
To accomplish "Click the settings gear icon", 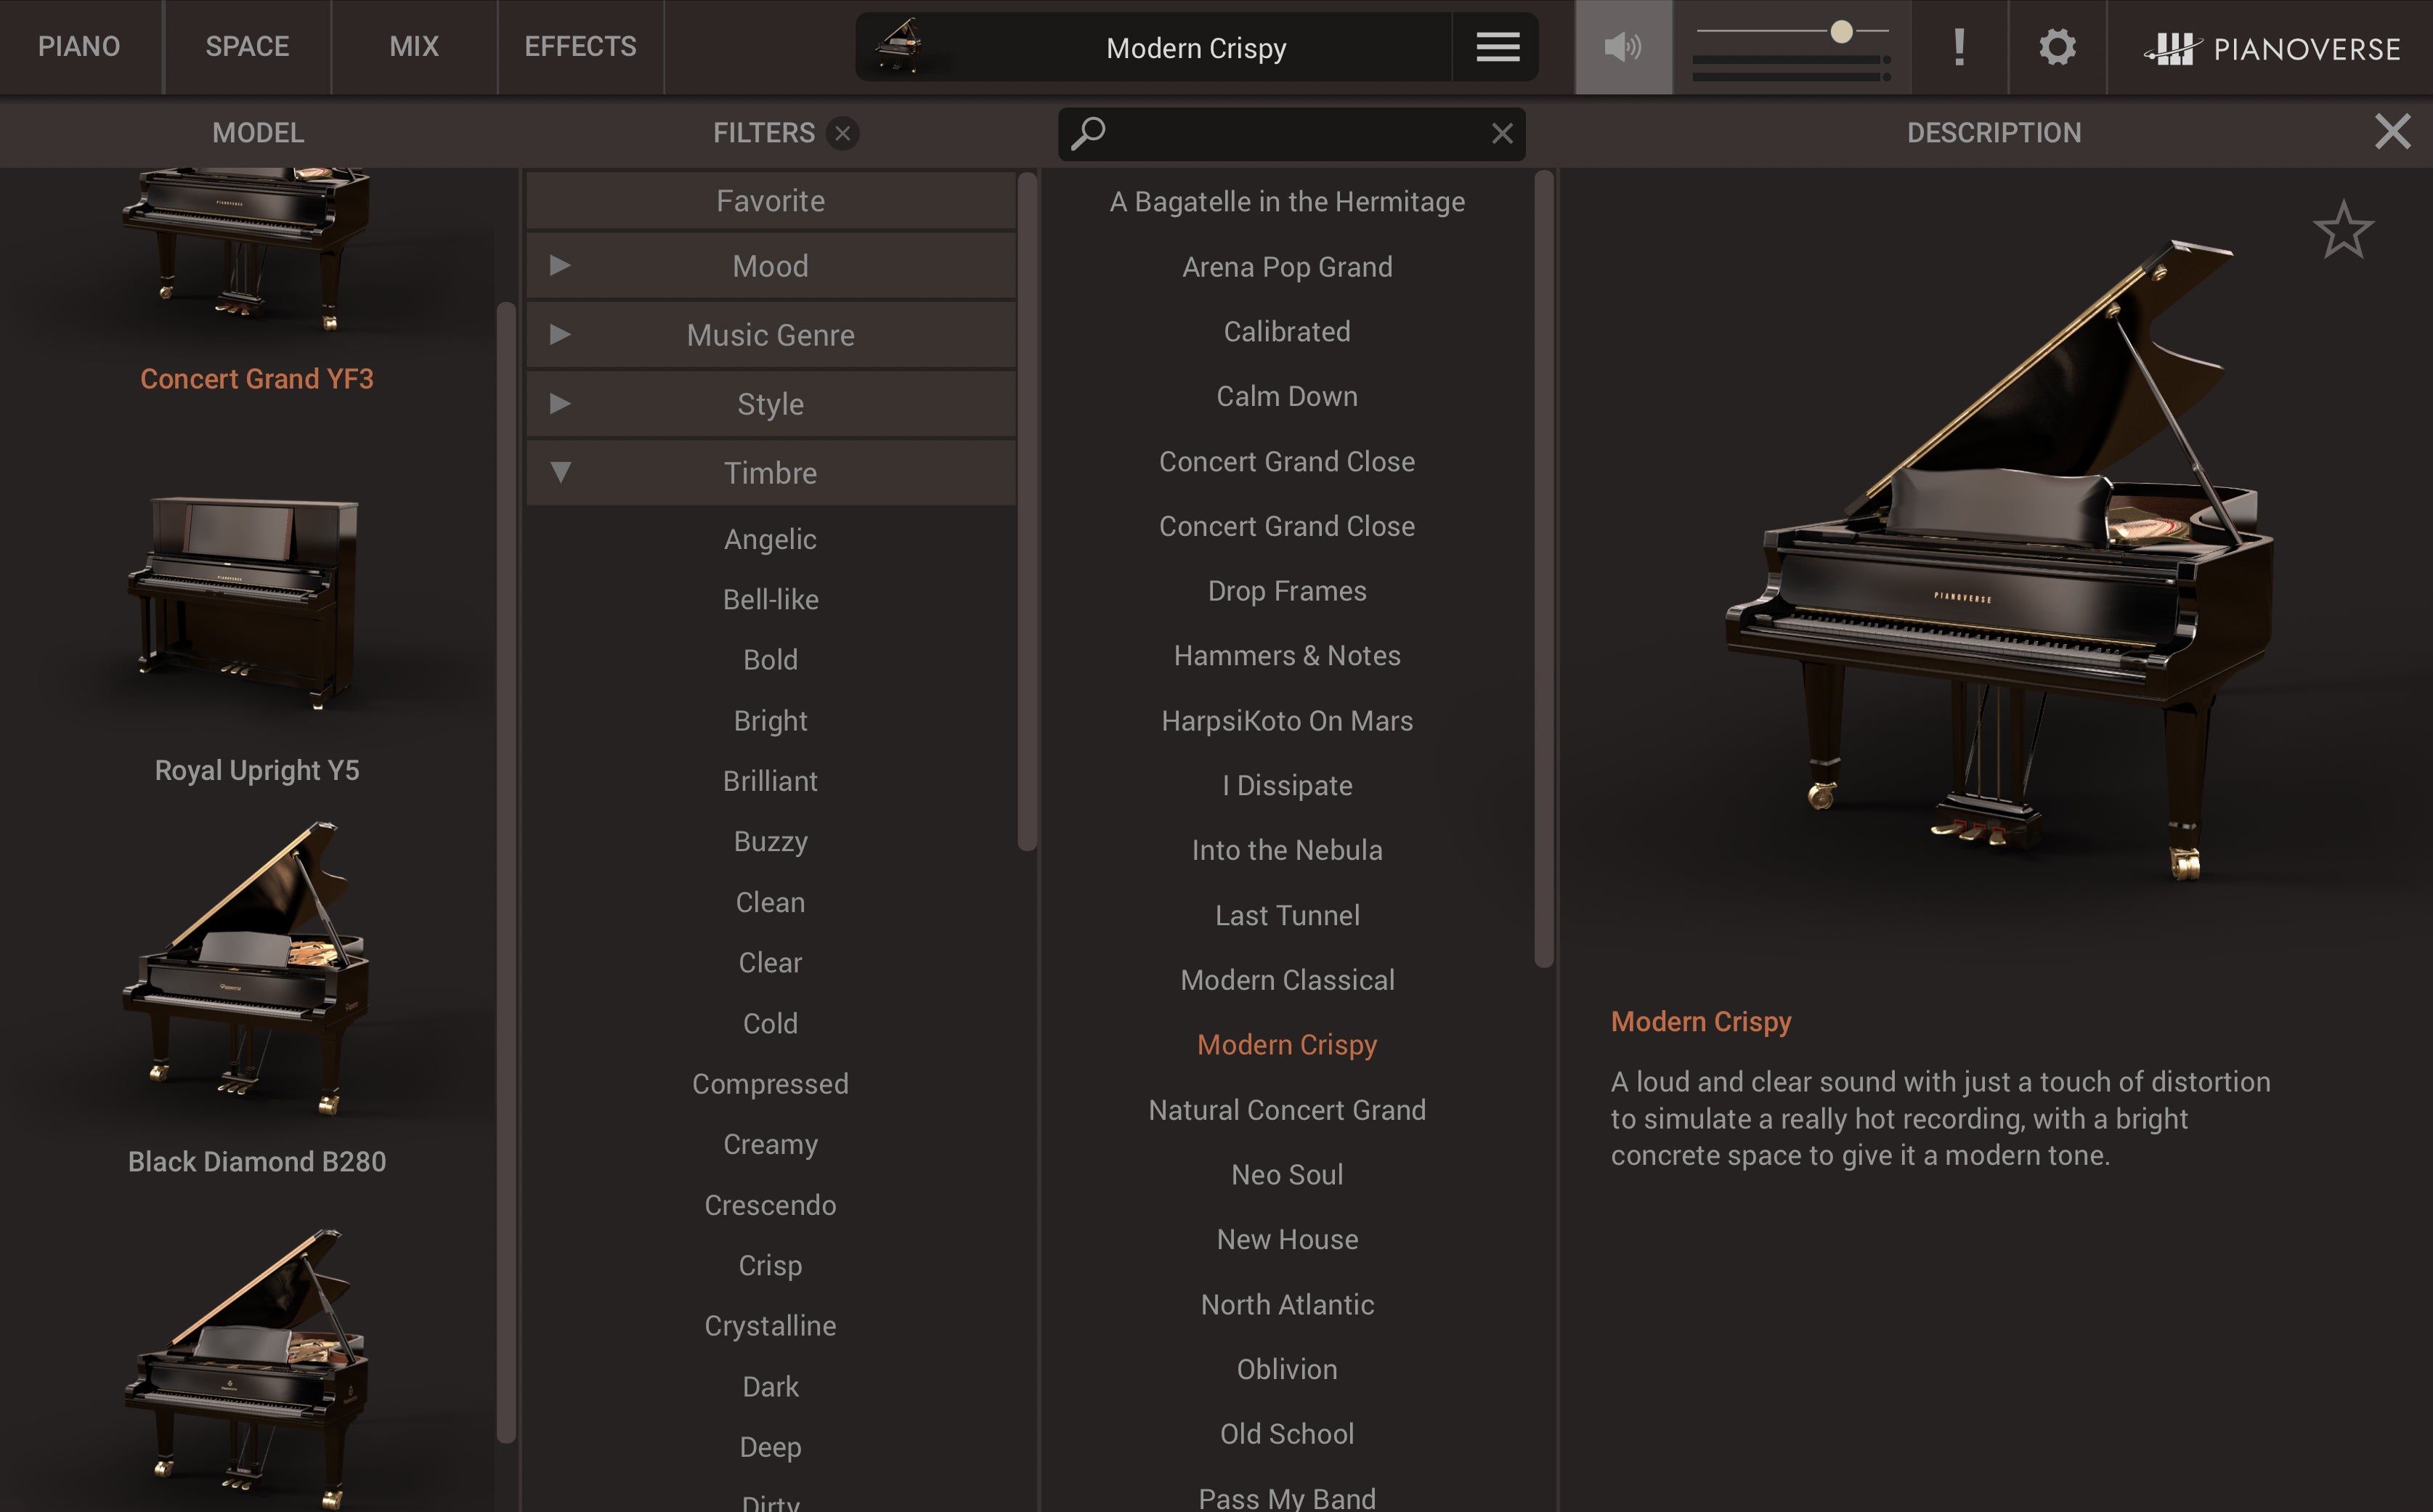I will coord(2057,47).
